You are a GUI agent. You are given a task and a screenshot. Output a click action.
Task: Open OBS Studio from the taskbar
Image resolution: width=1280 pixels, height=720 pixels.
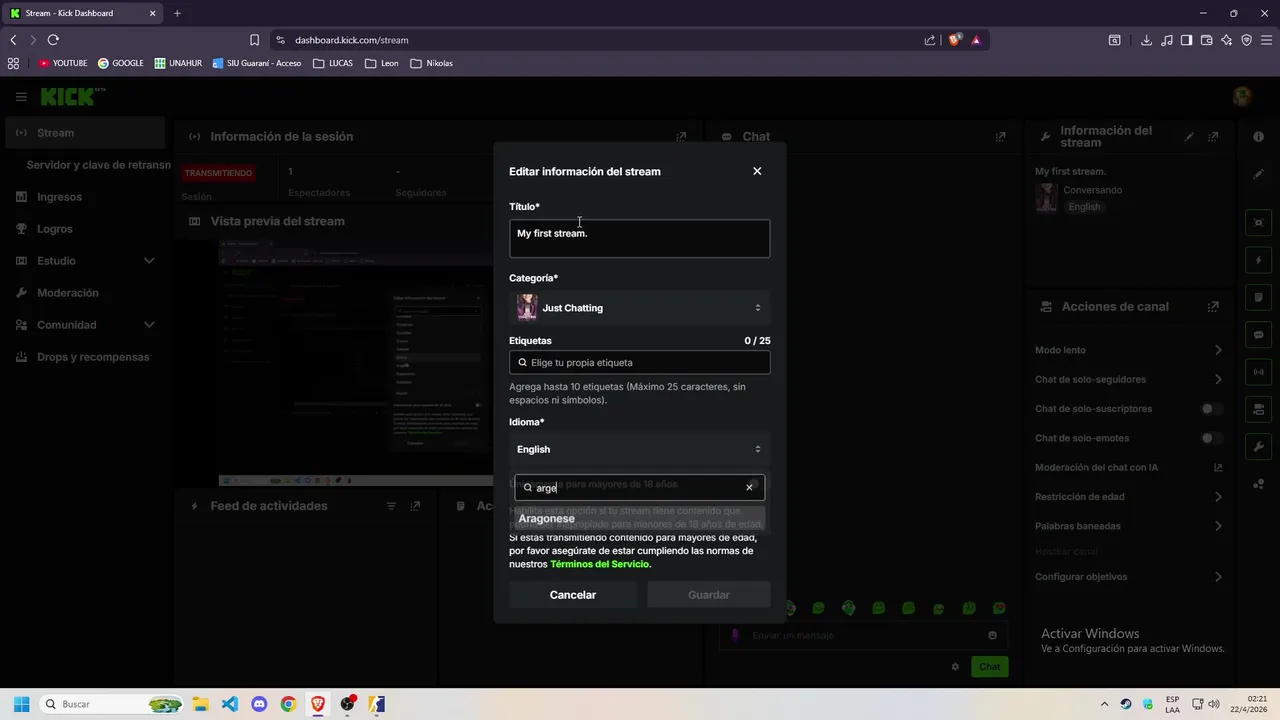click(x=347, y=704)
